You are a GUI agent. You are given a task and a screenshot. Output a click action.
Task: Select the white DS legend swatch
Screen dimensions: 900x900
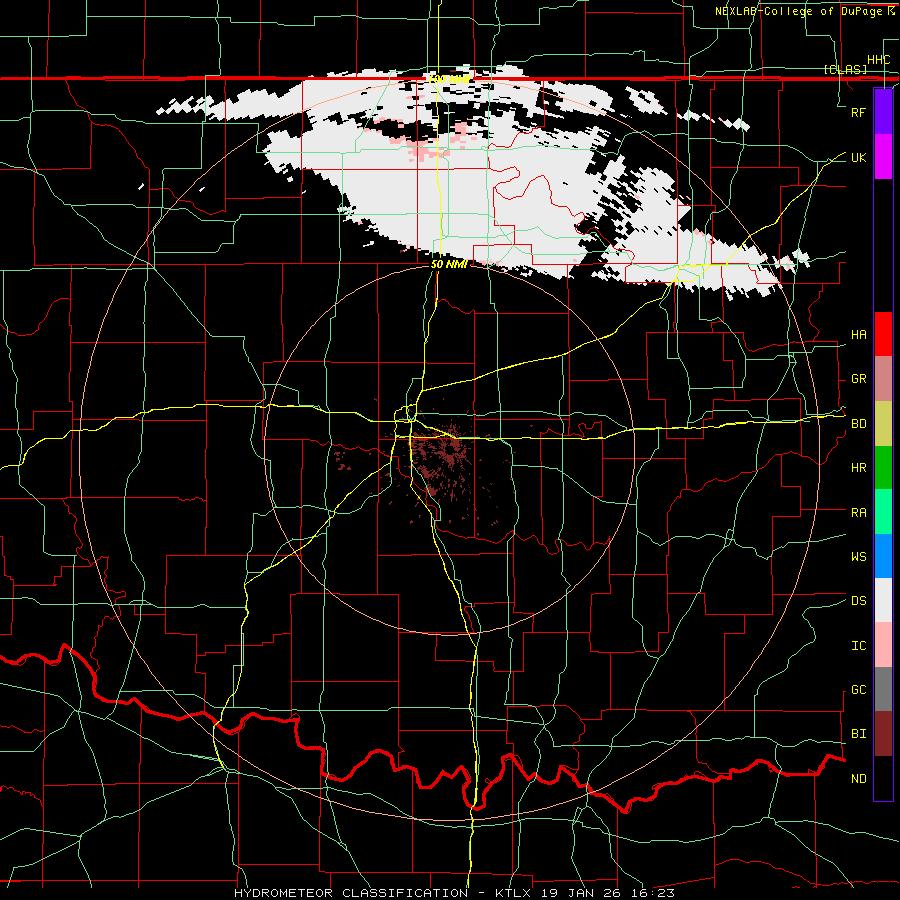[883, 600]
